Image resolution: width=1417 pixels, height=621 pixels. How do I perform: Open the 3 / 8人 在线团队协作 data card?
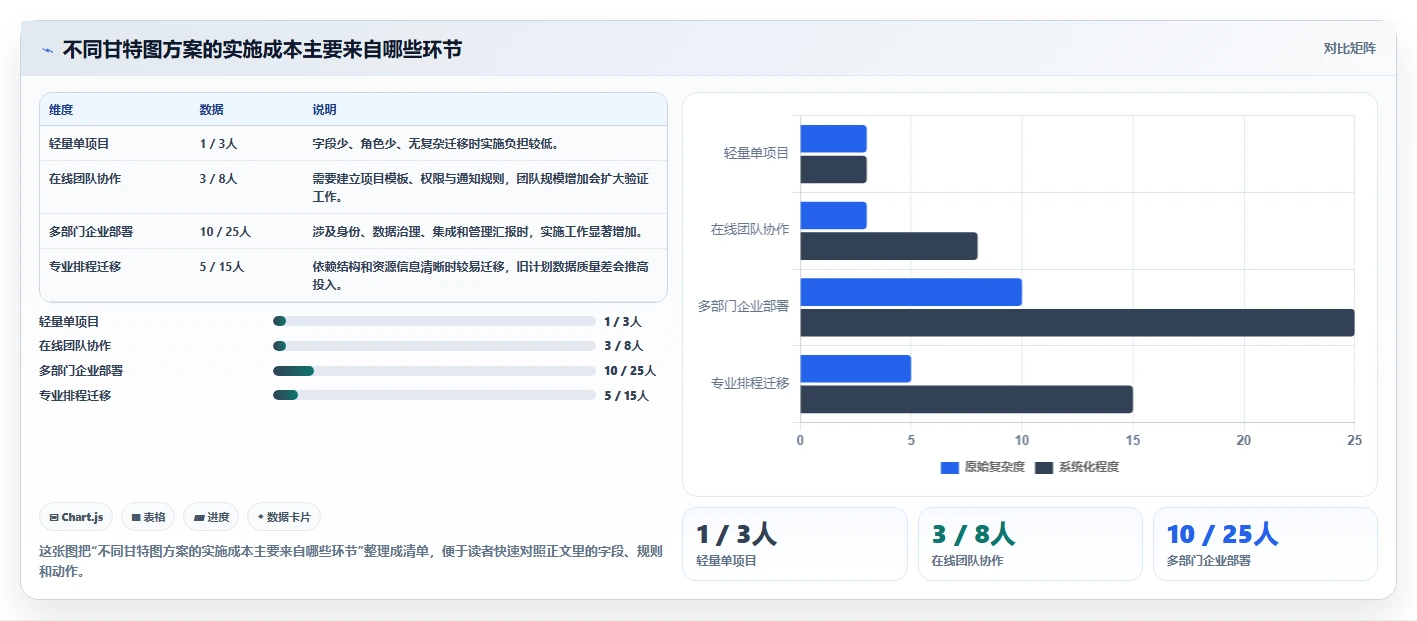click(1030, 544)
